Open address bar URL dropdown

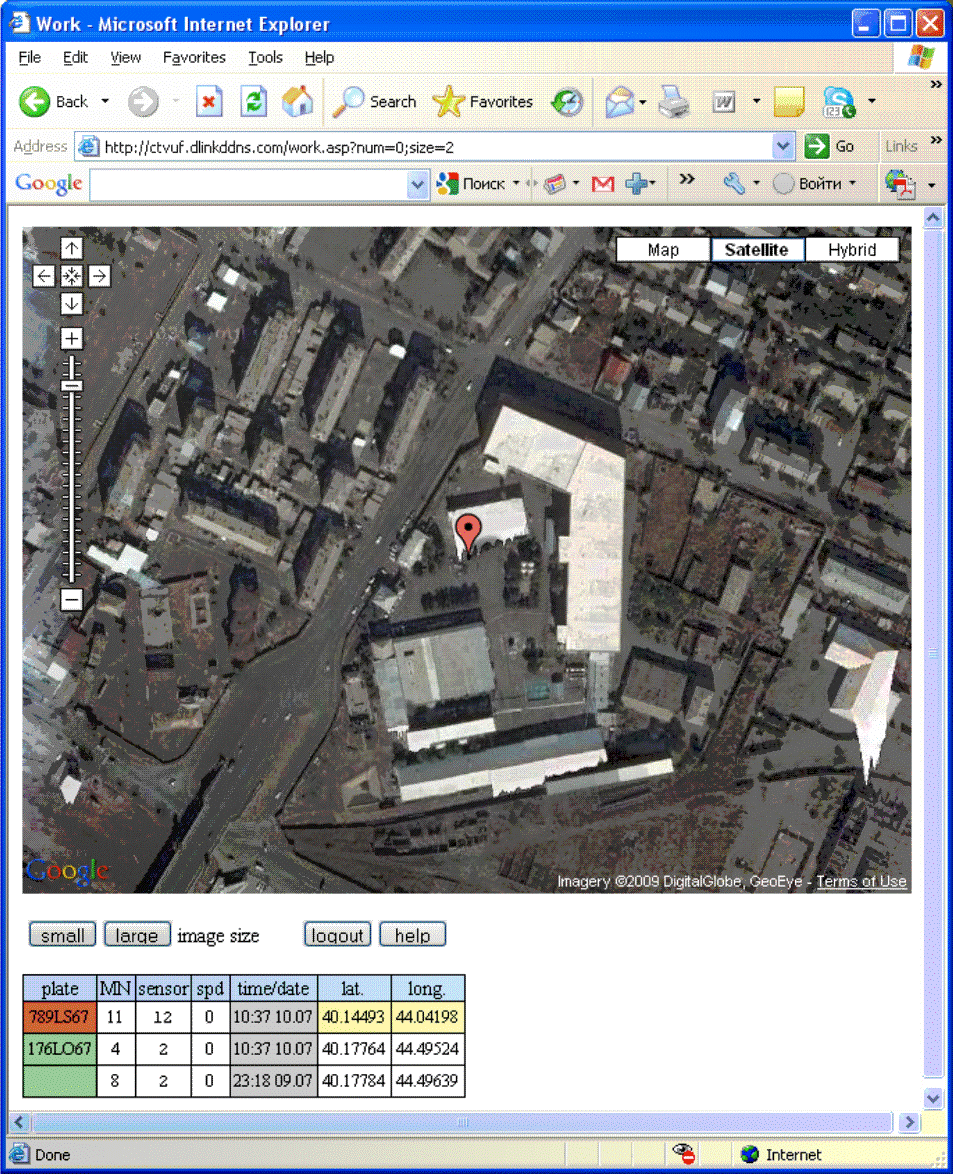(783, 147)
